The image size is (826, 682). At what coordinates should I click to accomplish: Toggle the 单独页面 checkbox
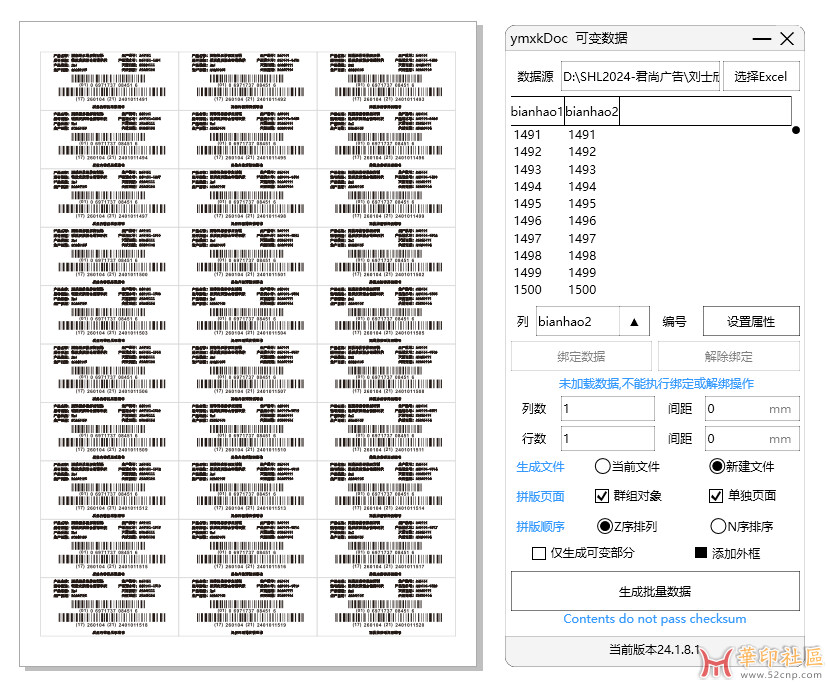(715, 496)
